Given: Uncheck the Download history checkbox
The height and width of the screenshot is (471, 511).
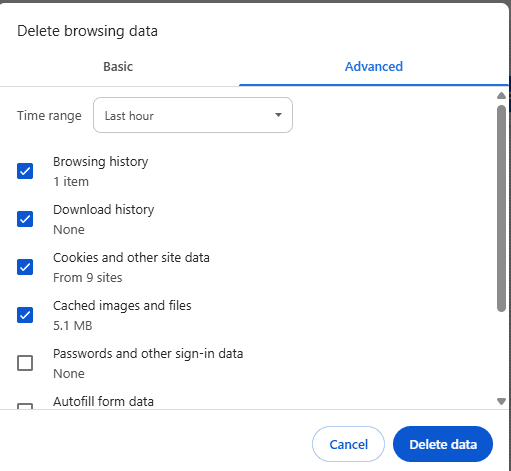Looking at the screenshot, I should [25, 219].
